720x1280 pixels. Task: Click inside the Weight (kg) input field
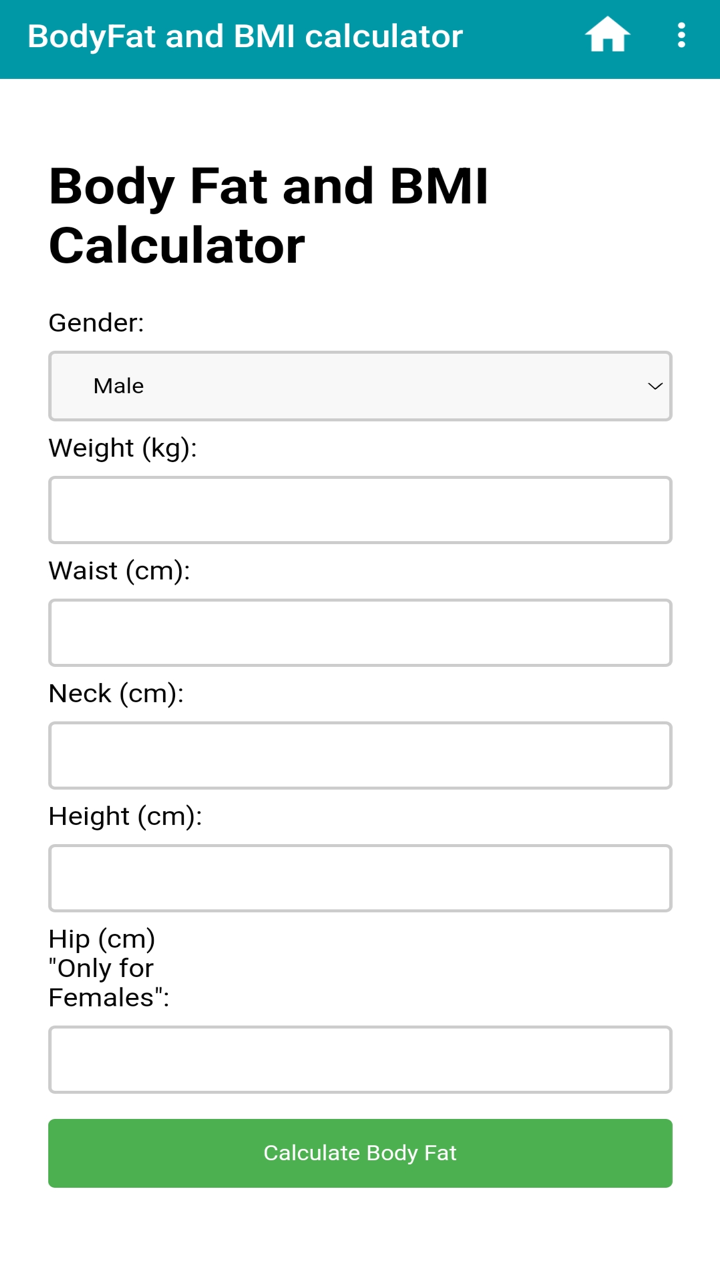(x=360, y=510)
